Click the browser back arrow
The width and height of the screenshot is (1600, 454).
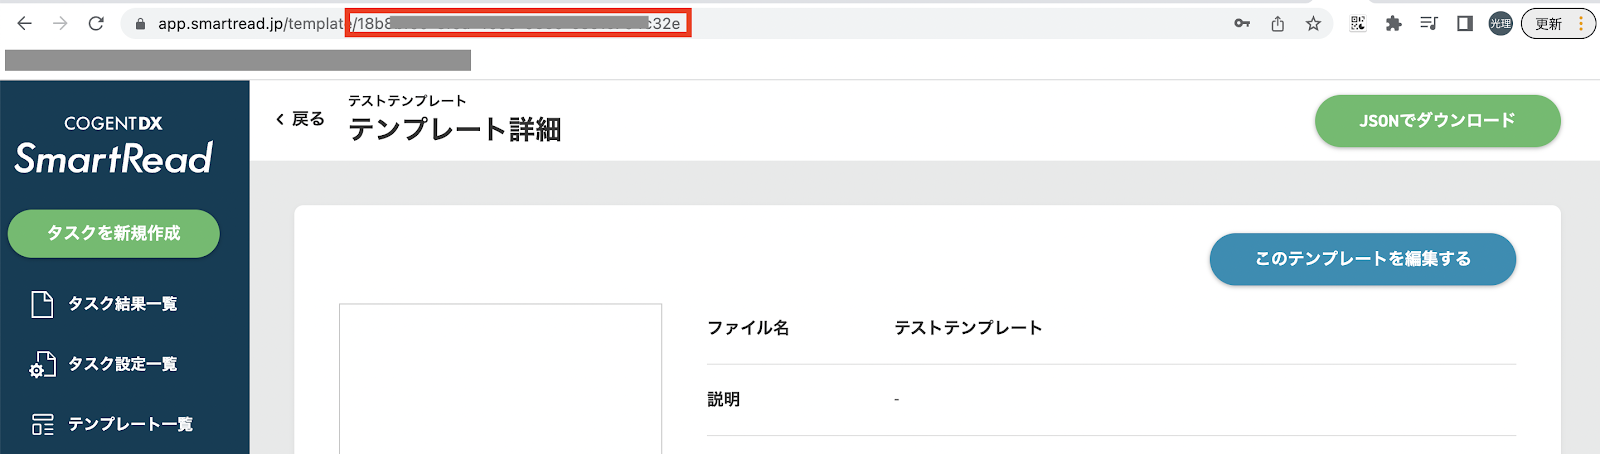coord(24,23)
